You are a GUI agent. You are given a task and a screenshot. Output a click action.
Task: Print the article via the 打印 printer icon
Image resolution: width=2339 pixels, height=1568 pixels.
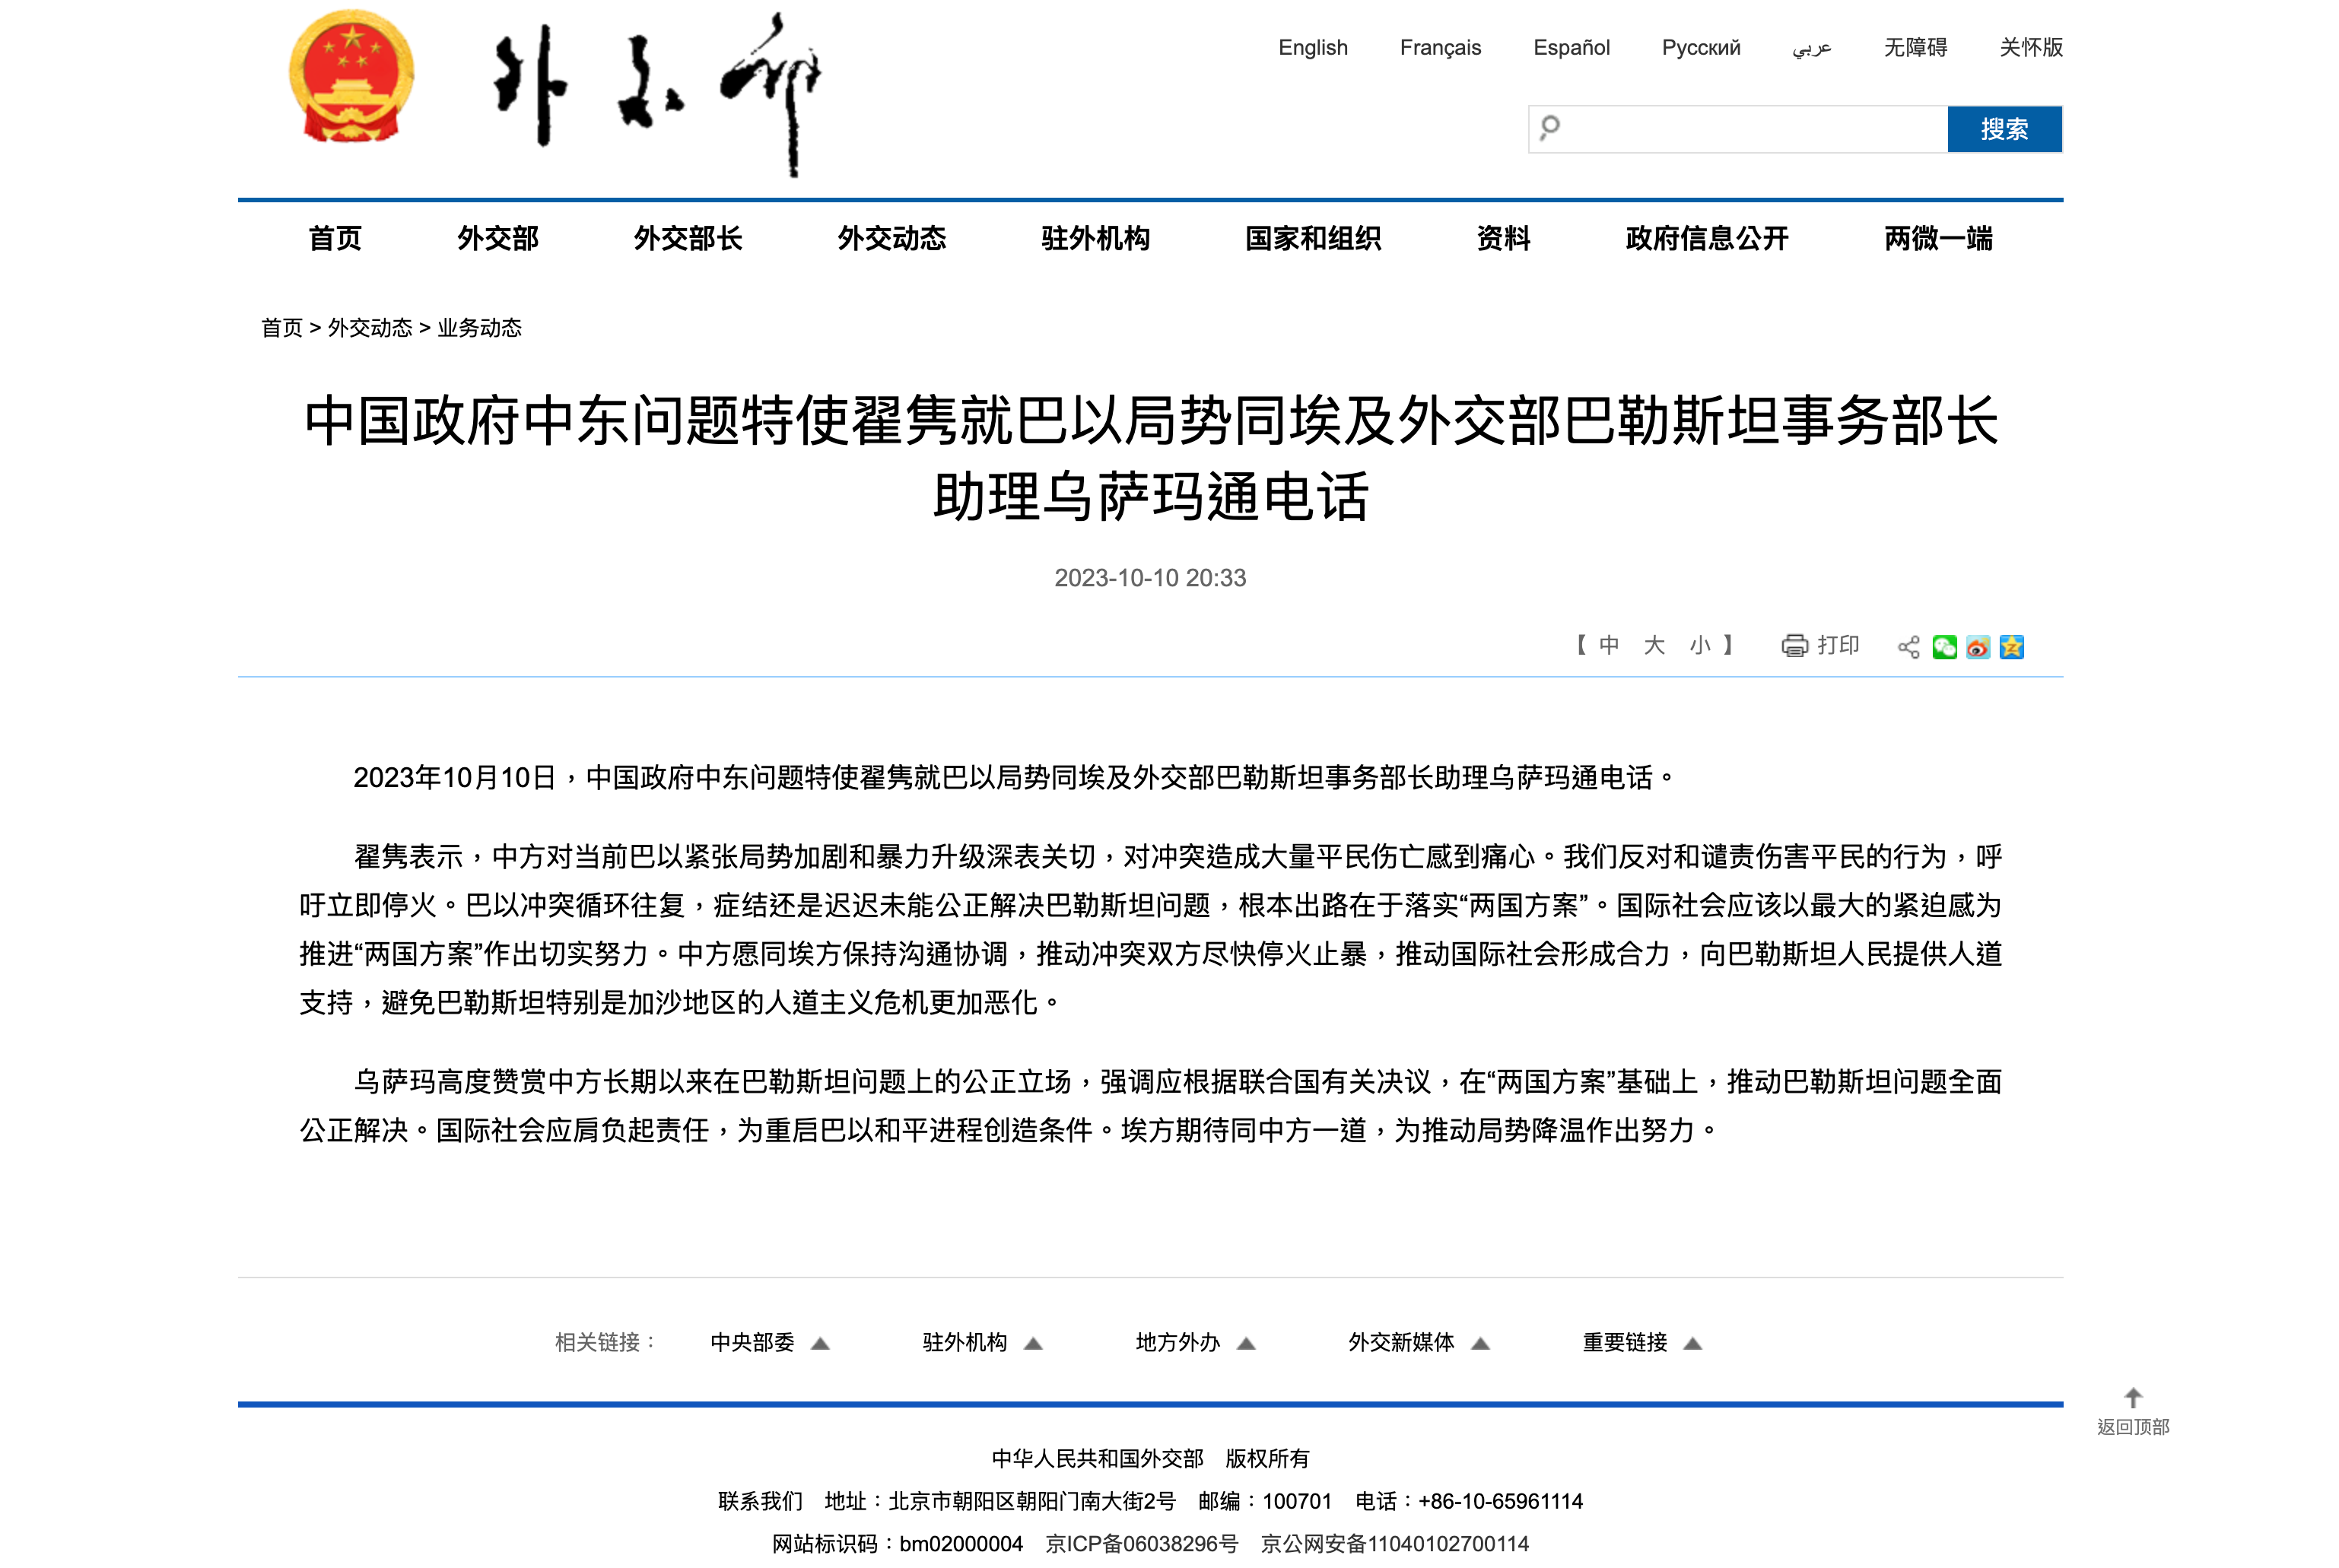[1795, 646]
